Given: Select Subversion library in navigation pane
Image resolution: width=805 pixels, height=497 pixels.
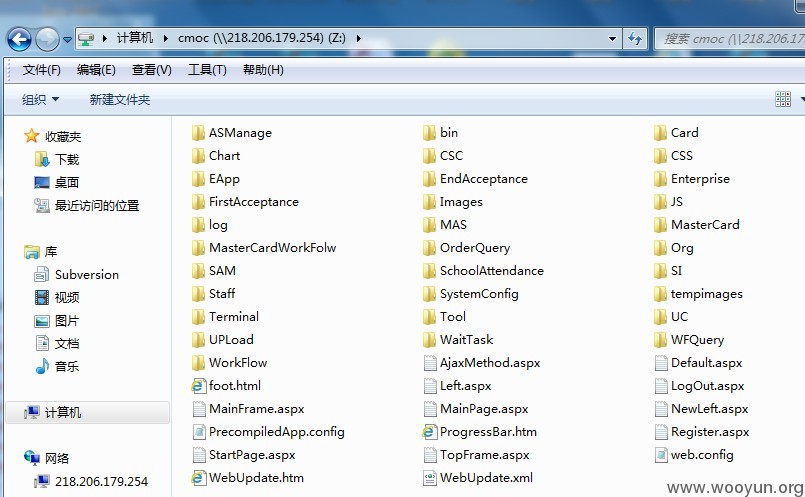Looking at the screenshot, I should click(76, 275).
